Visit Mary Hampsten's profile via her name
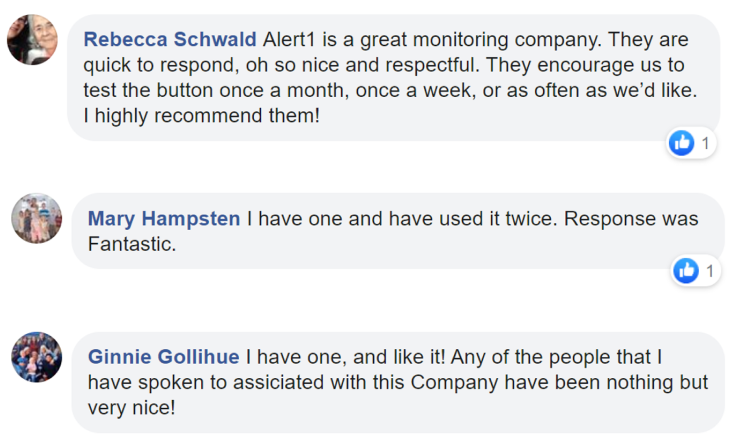 pyautogui.click(x=164, y=218)
